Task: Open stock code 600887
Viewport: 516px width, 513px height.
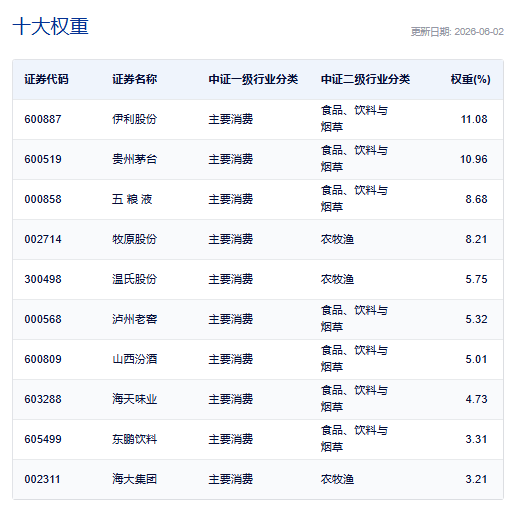Action: pyautogui.click(x=43, y=119)
